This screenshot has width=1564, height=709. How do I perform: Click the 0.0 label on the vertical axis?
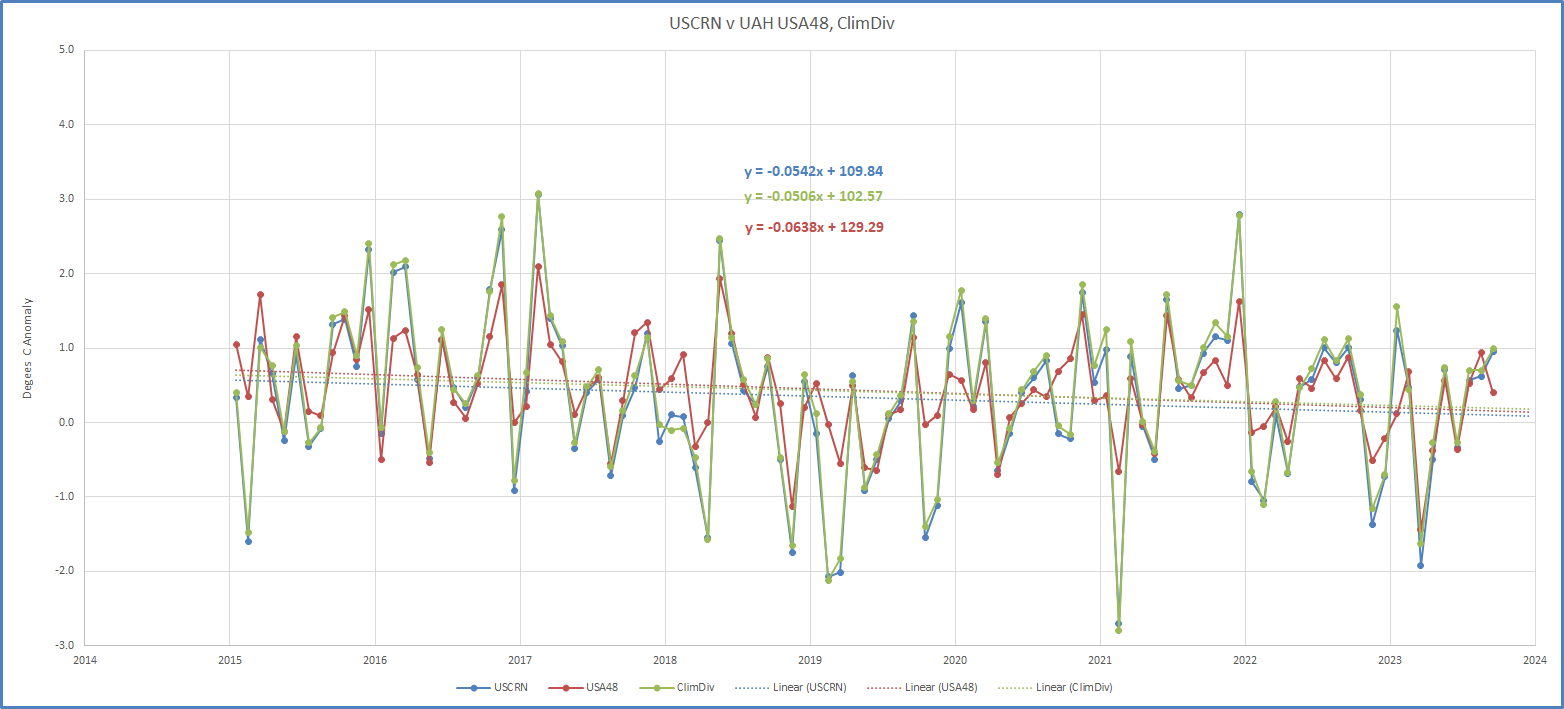click(x=67, y=422)
